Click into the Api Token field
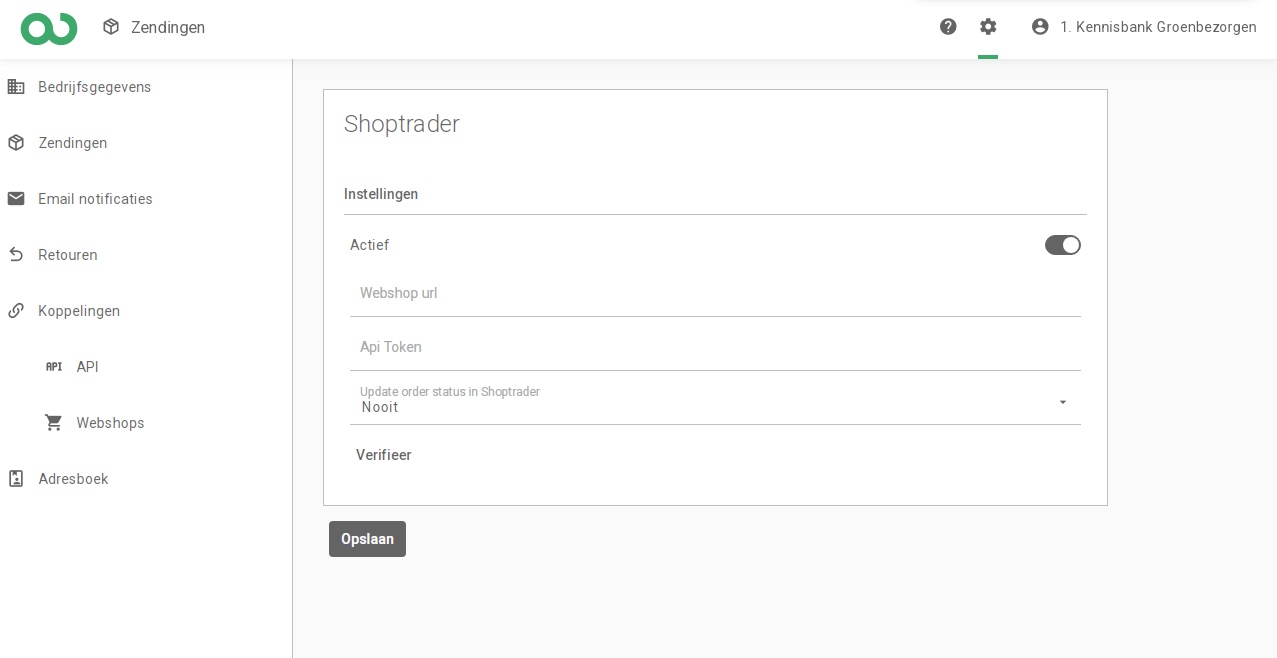This screenshot has height=658, width=1277. (x=714, y=348)
